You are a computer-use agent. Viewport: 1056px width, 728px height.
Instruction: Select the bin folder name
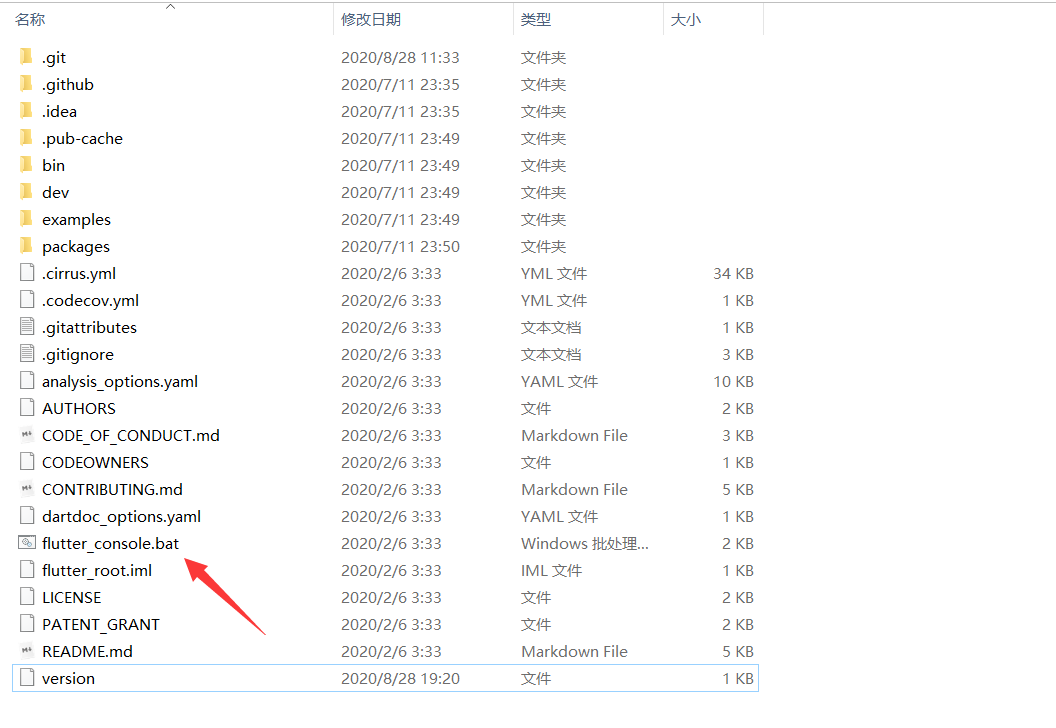53,166
